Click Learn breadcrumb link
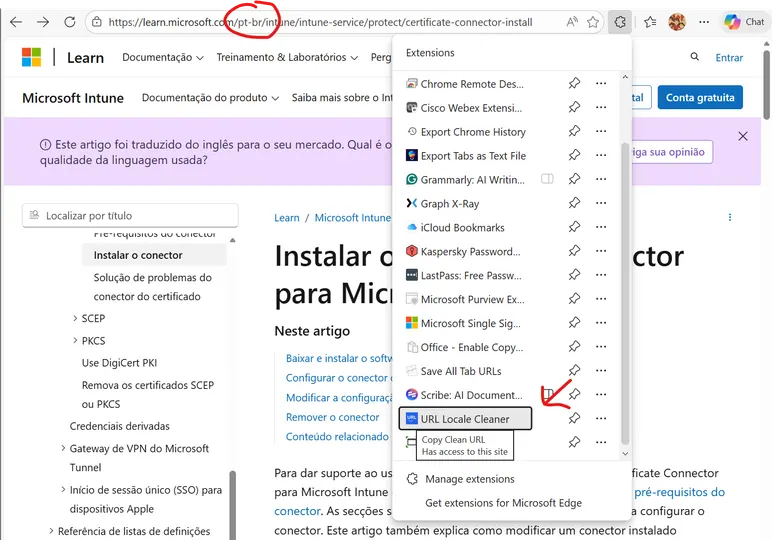The width and height of the screenshot is (772, 540). [287, 218]
